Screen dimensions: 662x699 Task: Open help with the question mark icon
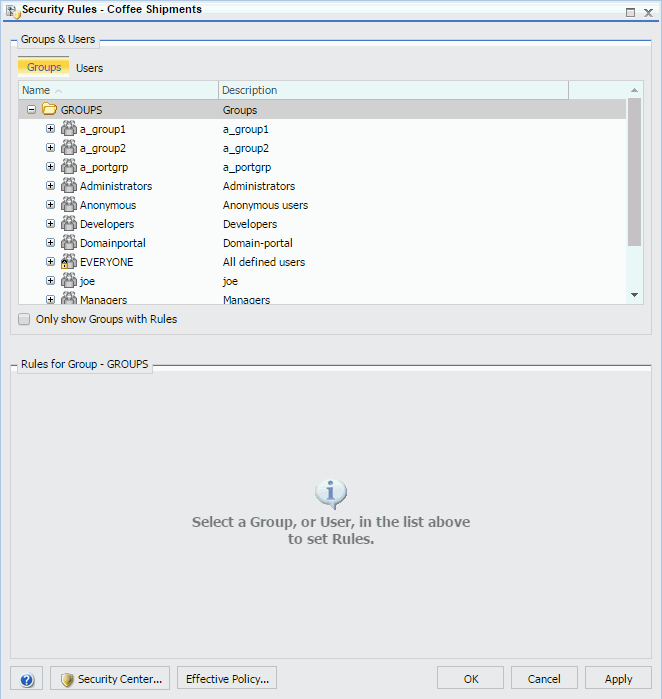27,679
